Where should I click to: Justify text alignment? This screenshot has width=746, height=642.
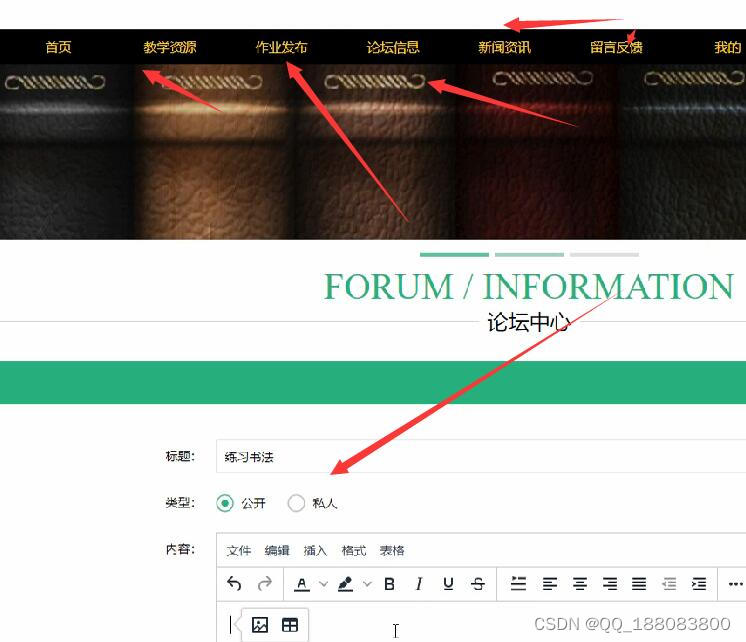coord(639,584)
